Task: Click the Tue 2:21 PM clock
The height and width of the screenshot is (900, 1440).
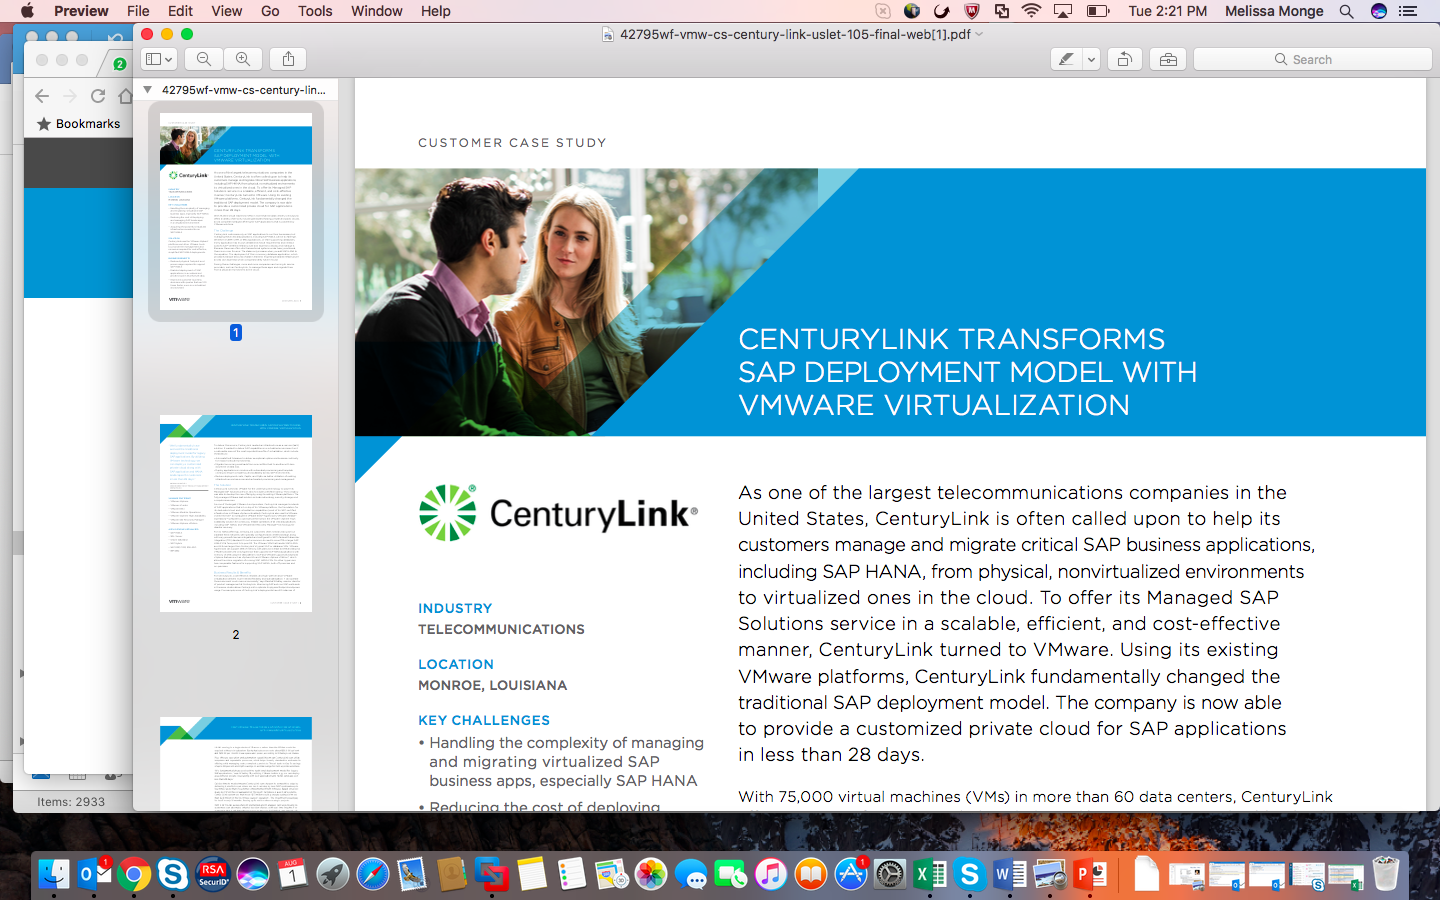Action: 1168,11
